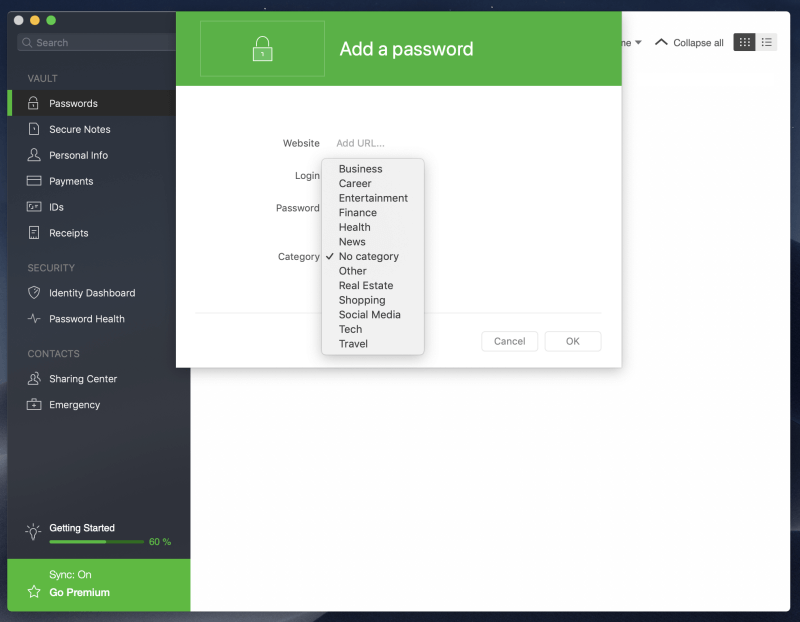Select Tech category
The width and height of the screenshot is (800, 622).
pos(373,329)
